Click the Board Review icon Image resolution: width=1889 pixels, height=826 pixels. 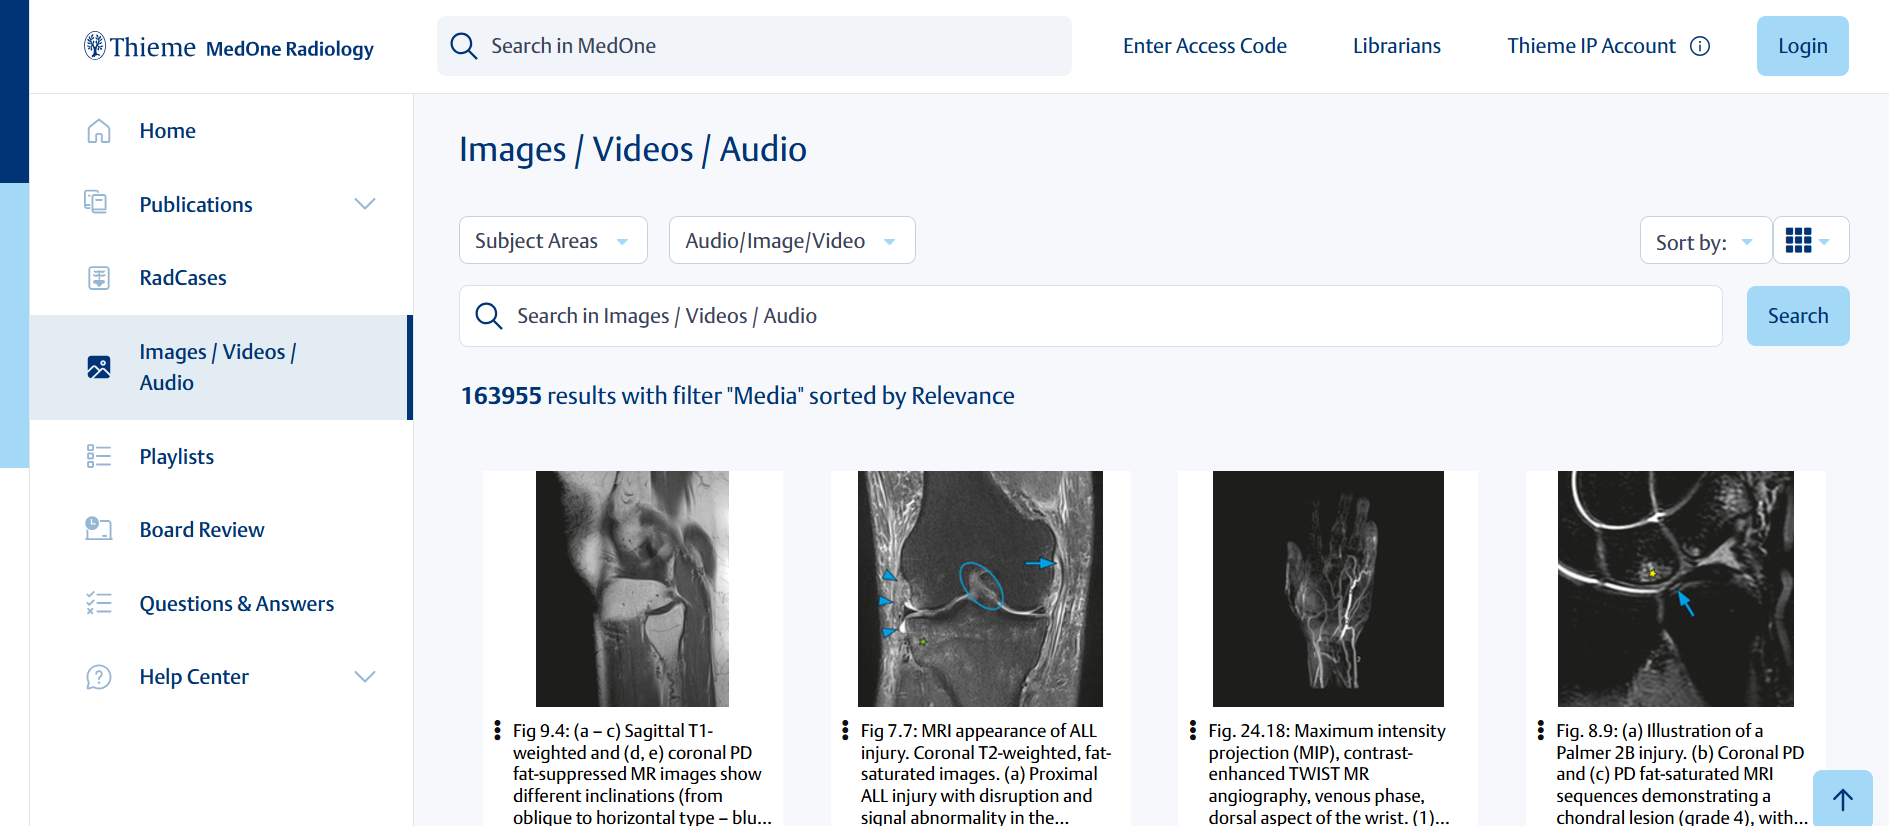point(99,529)
